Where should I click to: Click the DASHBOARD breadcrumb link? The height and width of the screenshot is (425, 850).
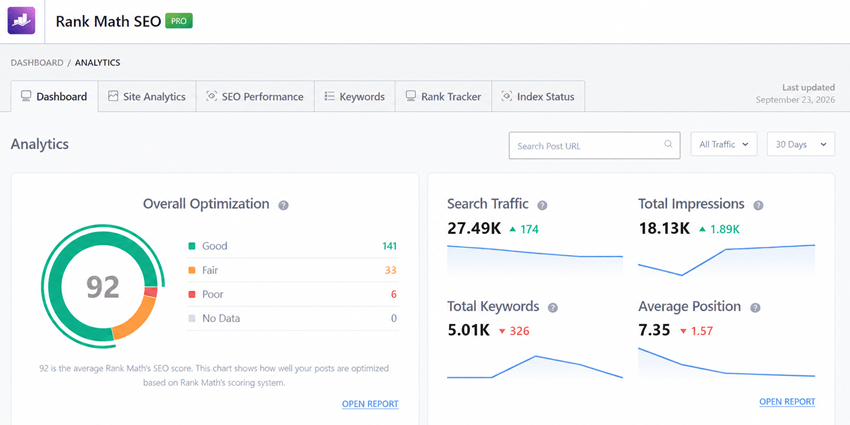37,63
